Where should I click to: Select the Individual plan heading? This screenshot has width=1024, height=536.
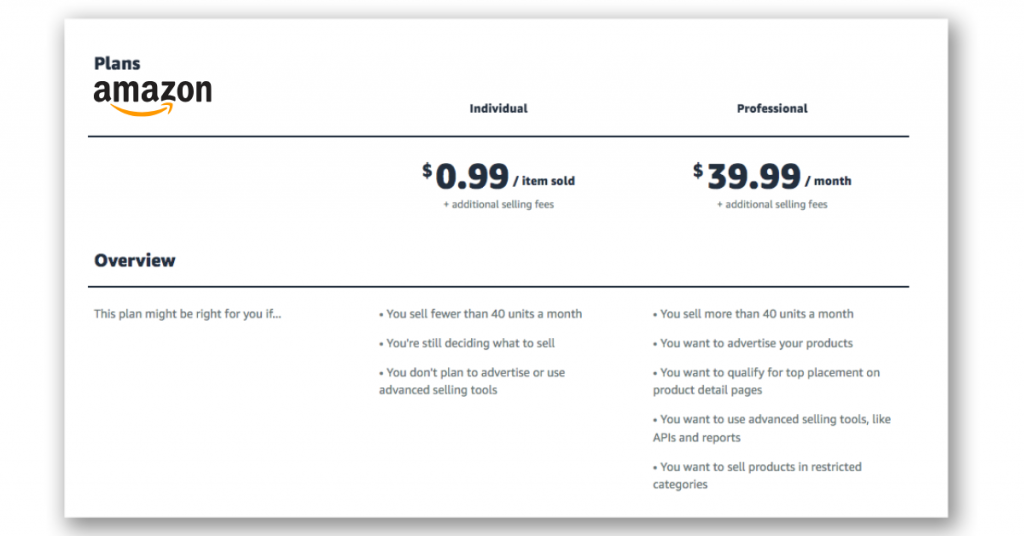tap(498, 108)
